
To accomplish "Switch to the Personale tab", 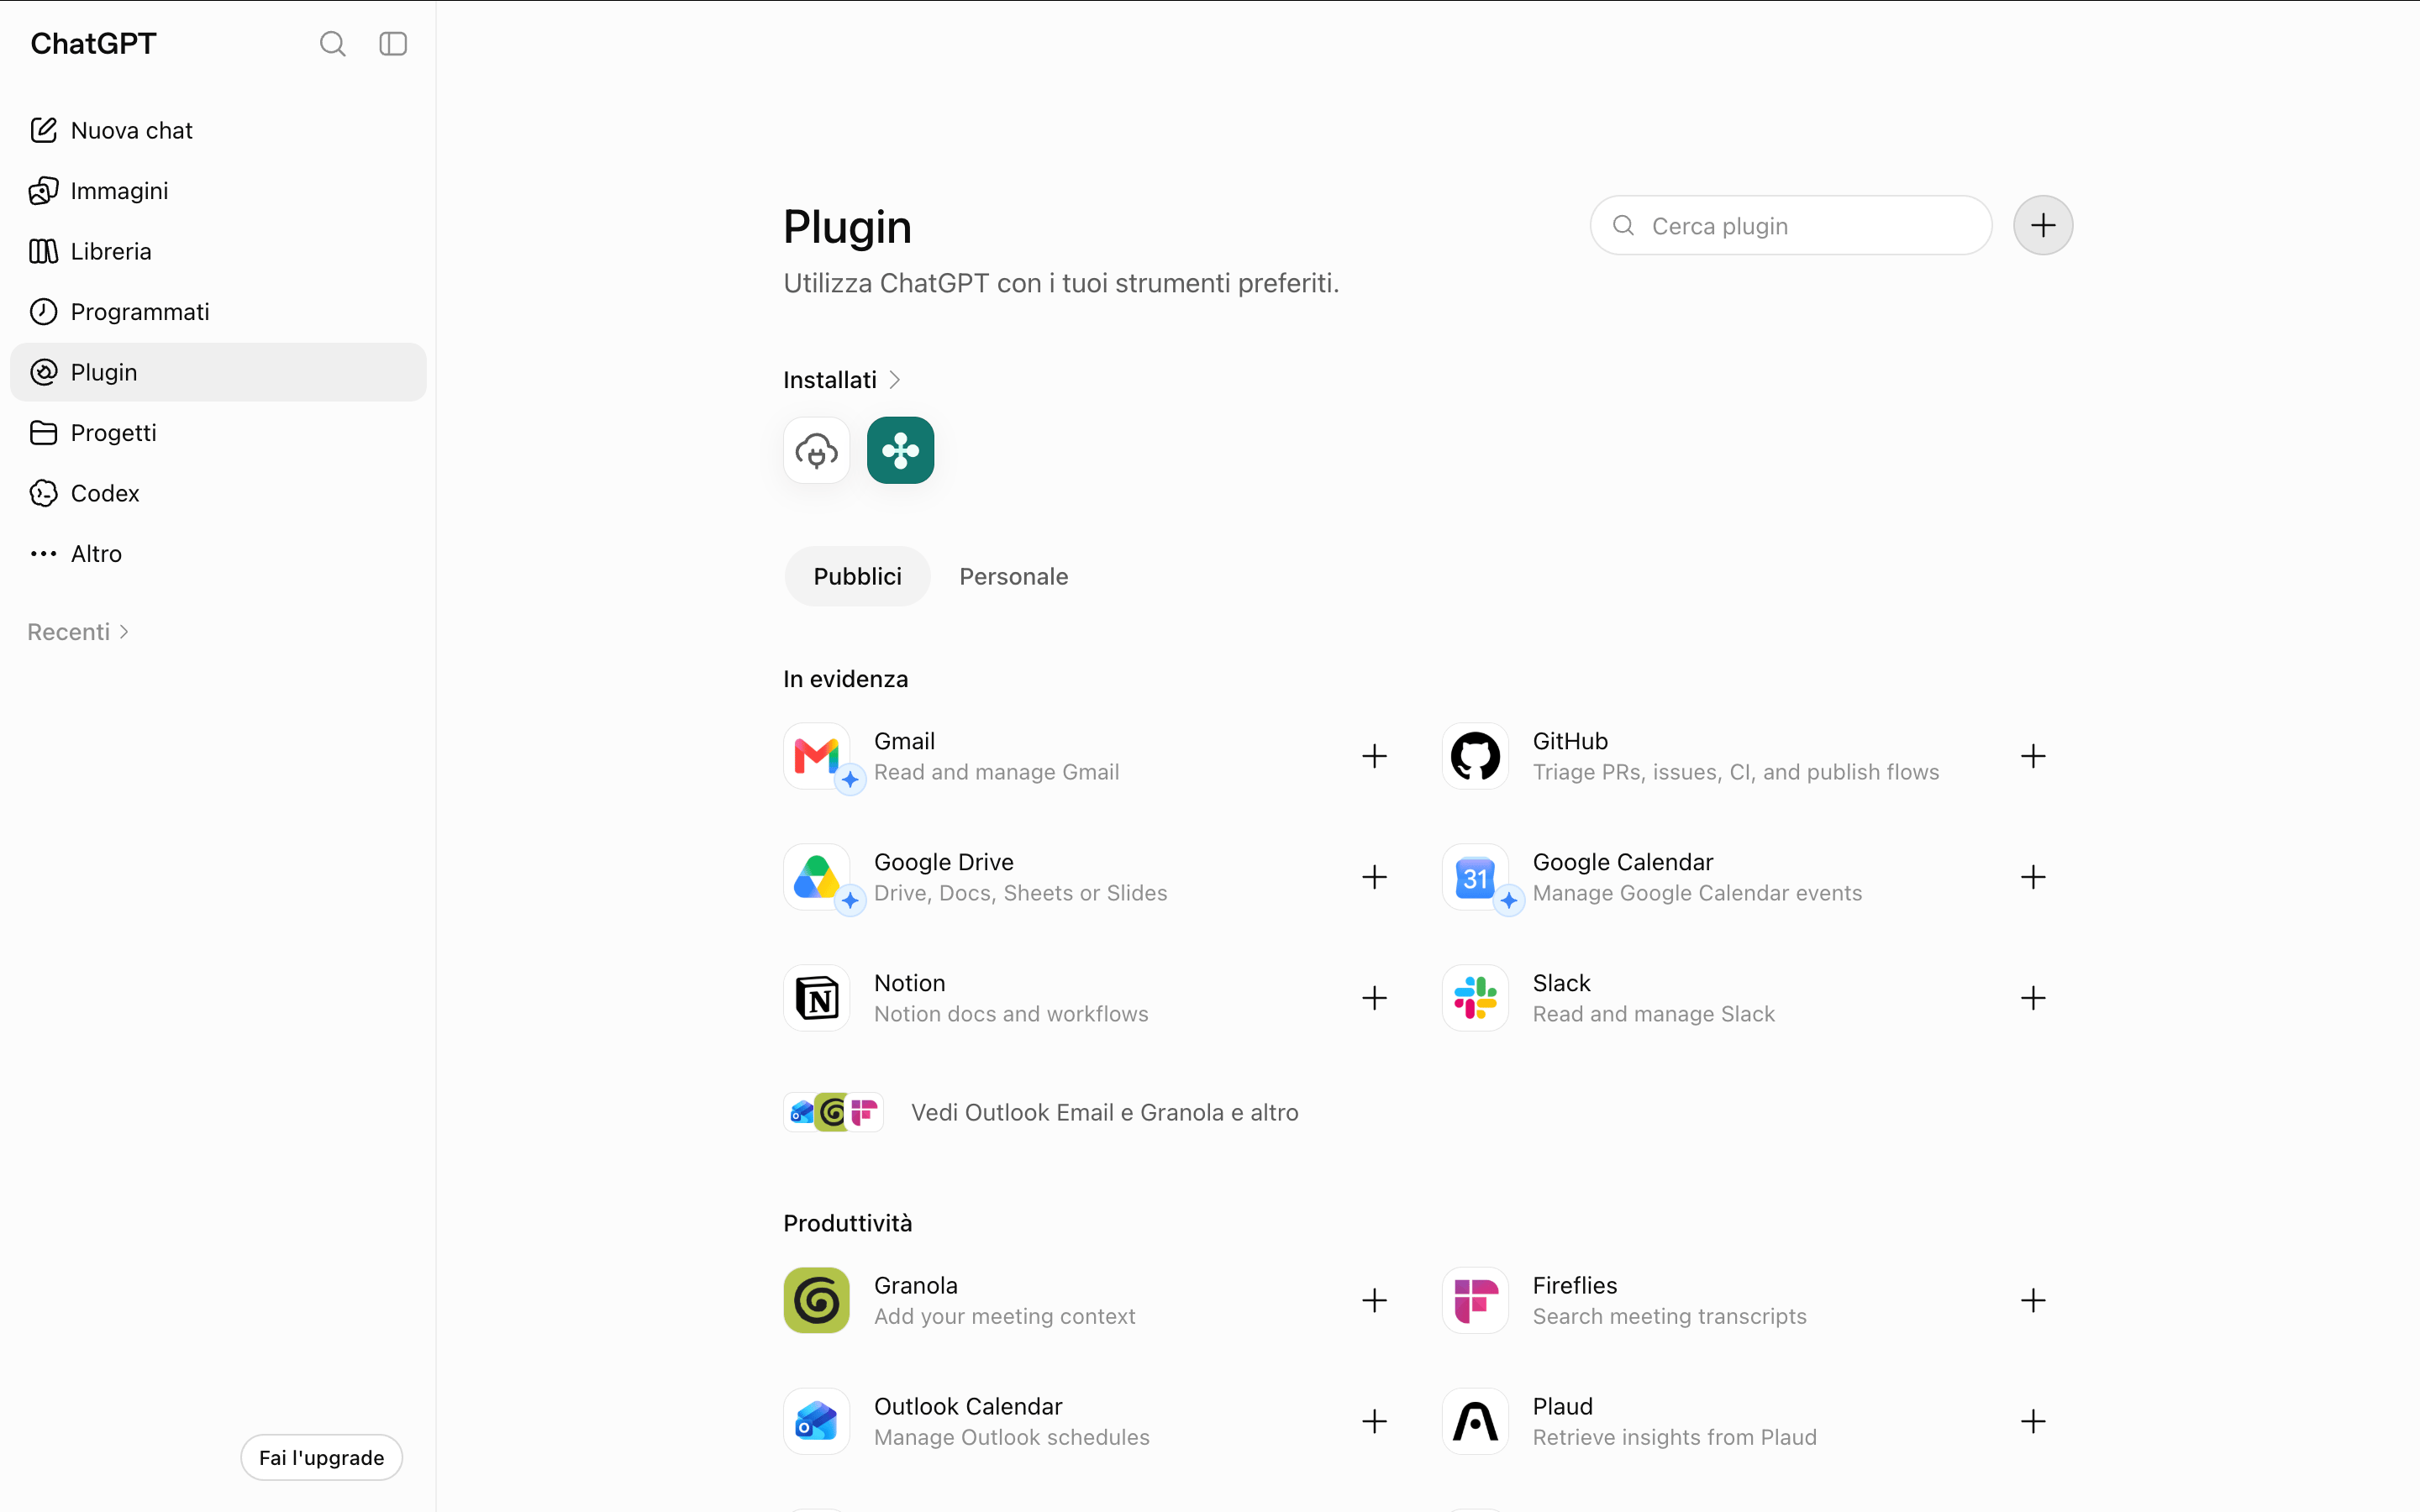I will click(1014, 576).
